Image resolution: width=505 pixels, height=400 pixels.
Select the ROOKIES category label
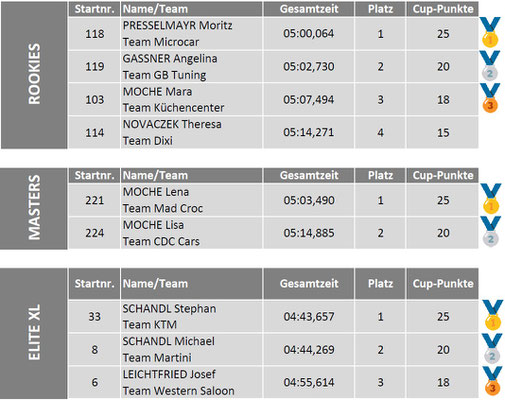click(x=34, y=75)
